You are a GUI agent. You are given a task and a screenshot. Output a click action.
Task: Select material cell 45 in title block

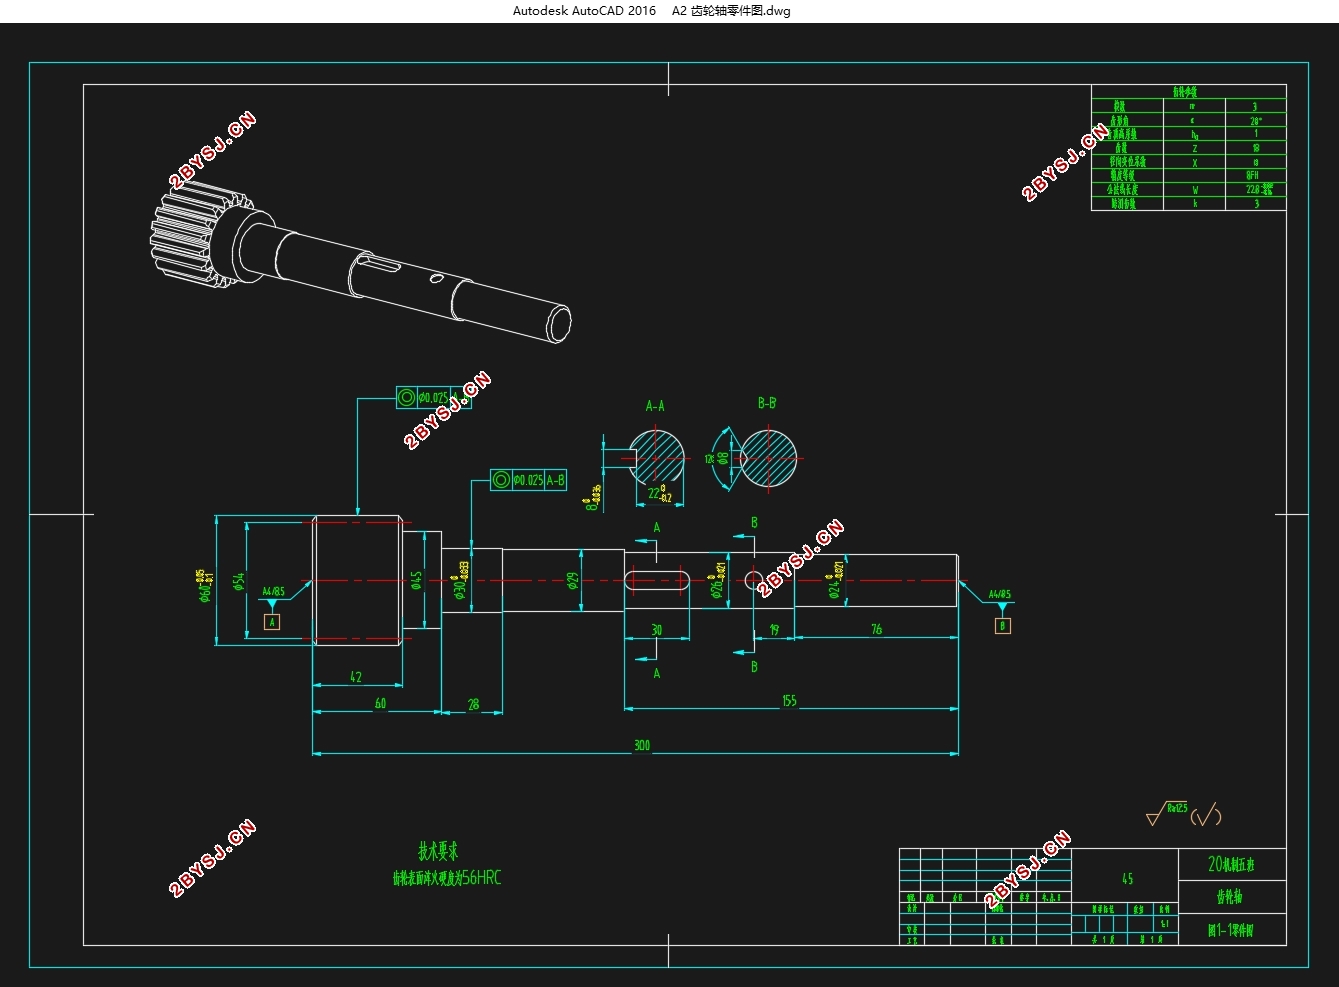coord(1126,875)
